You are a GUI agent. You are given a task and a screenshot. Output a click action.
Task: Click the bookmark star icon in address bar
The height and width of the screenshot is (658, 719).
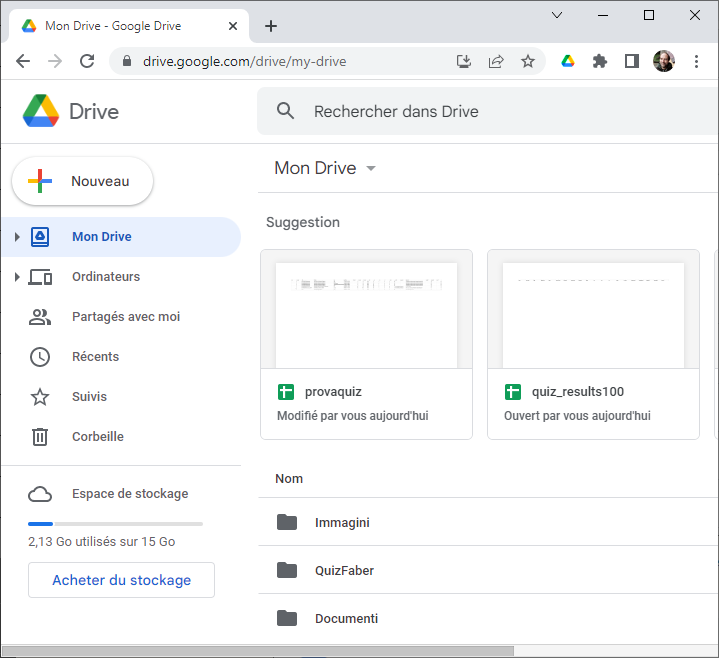coord(528,61)
